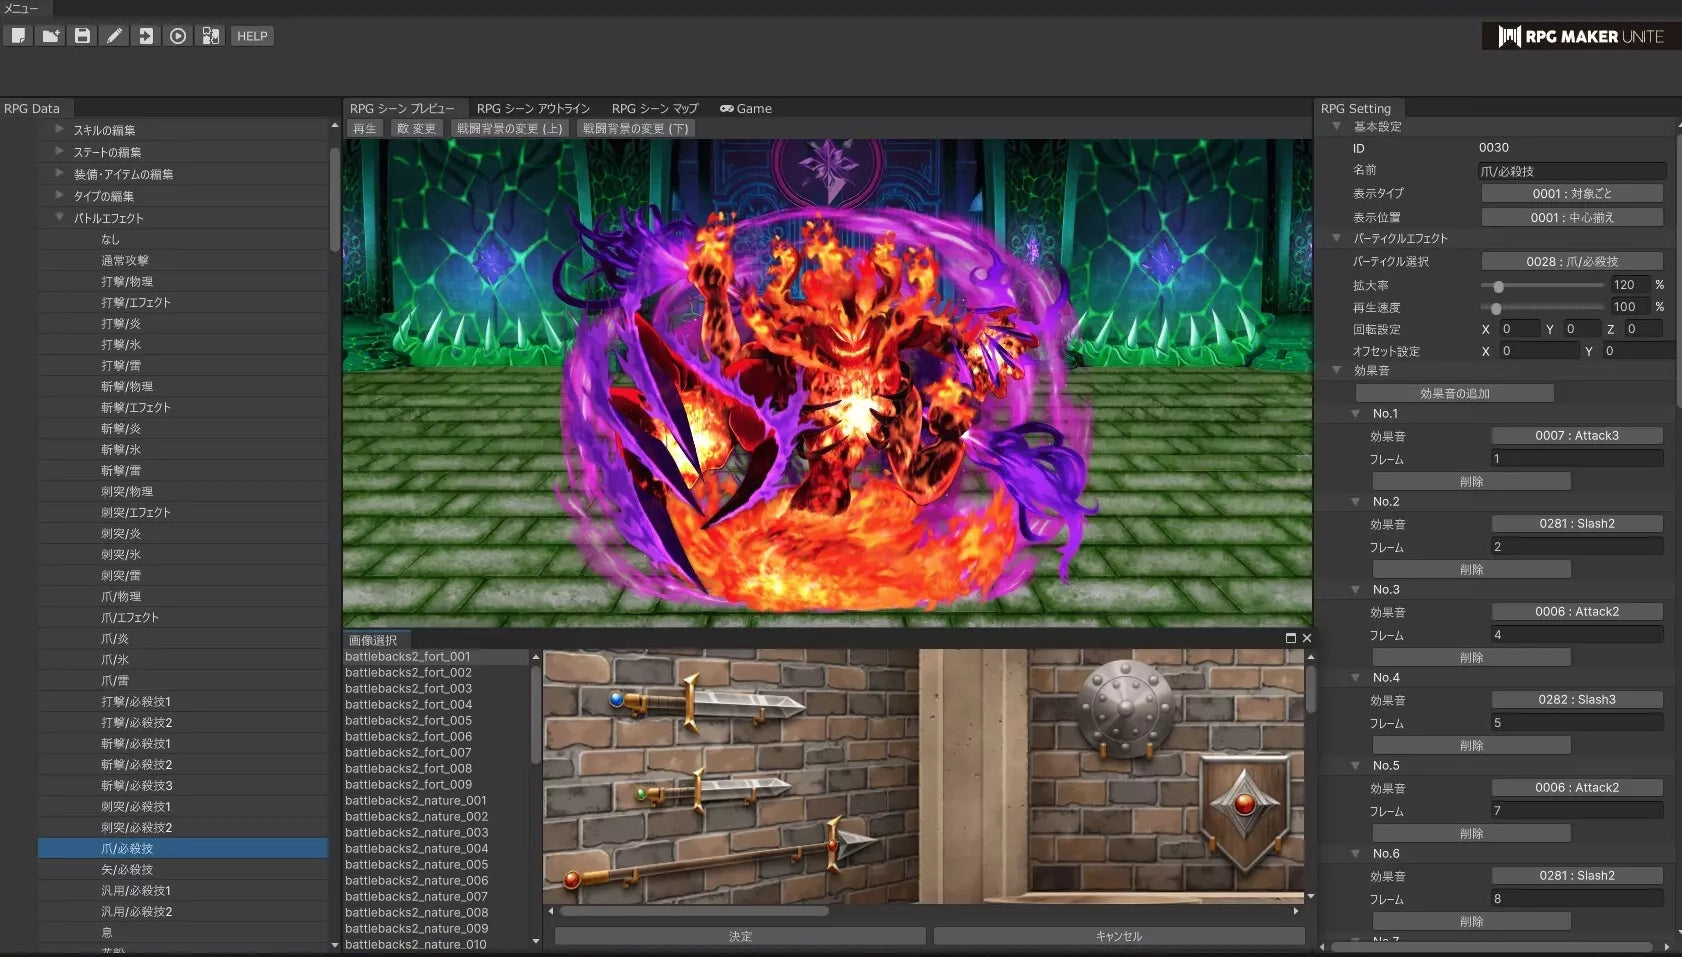Click the 効果音の追加 button
This screenshot has width=1682, height=957.
[1454, 393]
